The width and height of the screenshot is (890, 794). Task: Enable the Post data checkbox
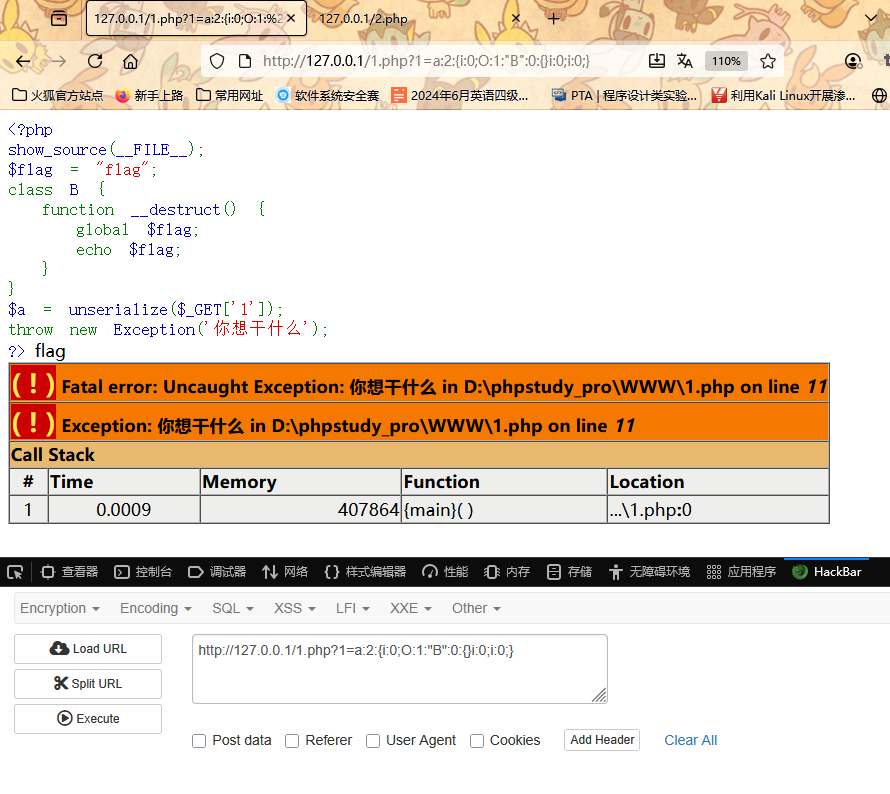tap(199, 741)
